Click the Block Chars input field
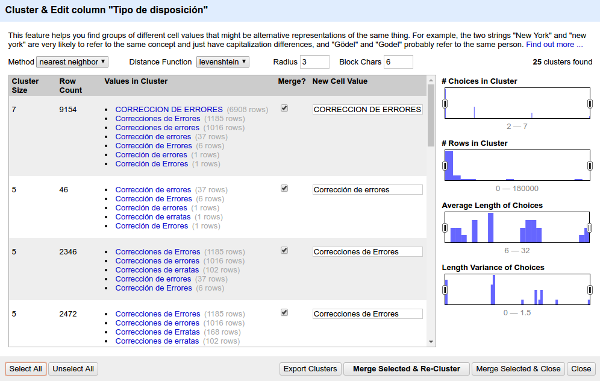The image size is (600, 381). pos(398,62)
